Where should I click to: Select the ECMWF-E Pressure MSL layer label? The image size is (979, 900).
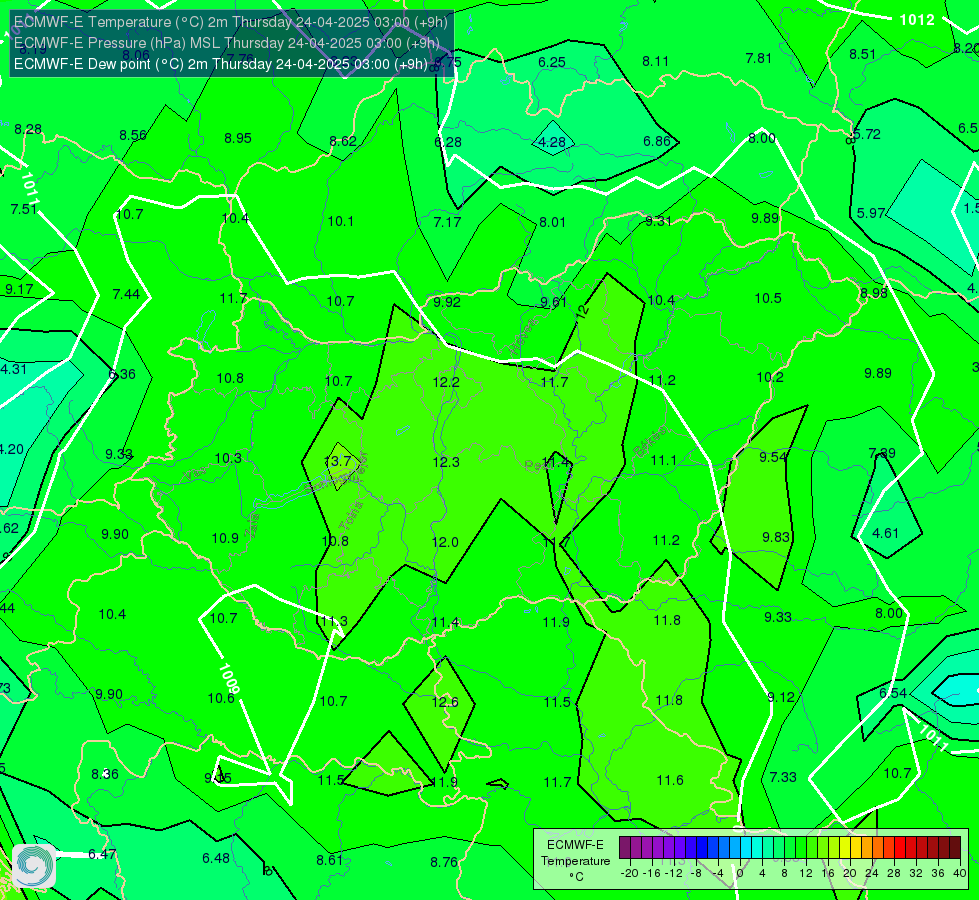tap(227, 43)
